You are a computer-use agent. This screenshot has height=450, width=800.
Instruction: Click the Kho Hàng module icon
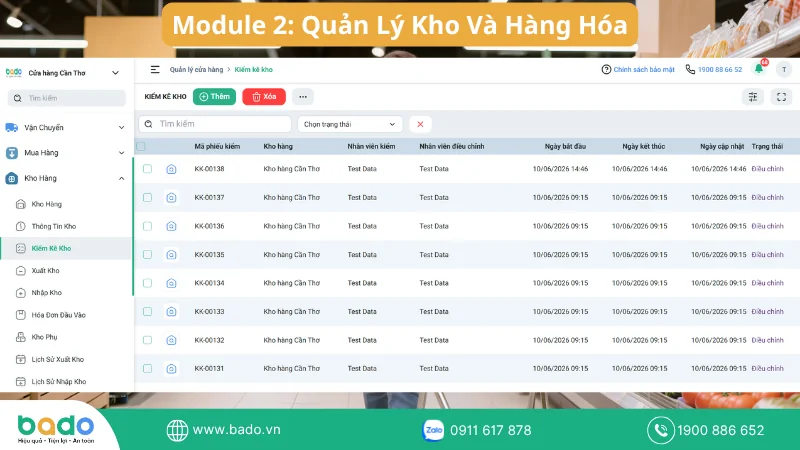tap(12, 178)
